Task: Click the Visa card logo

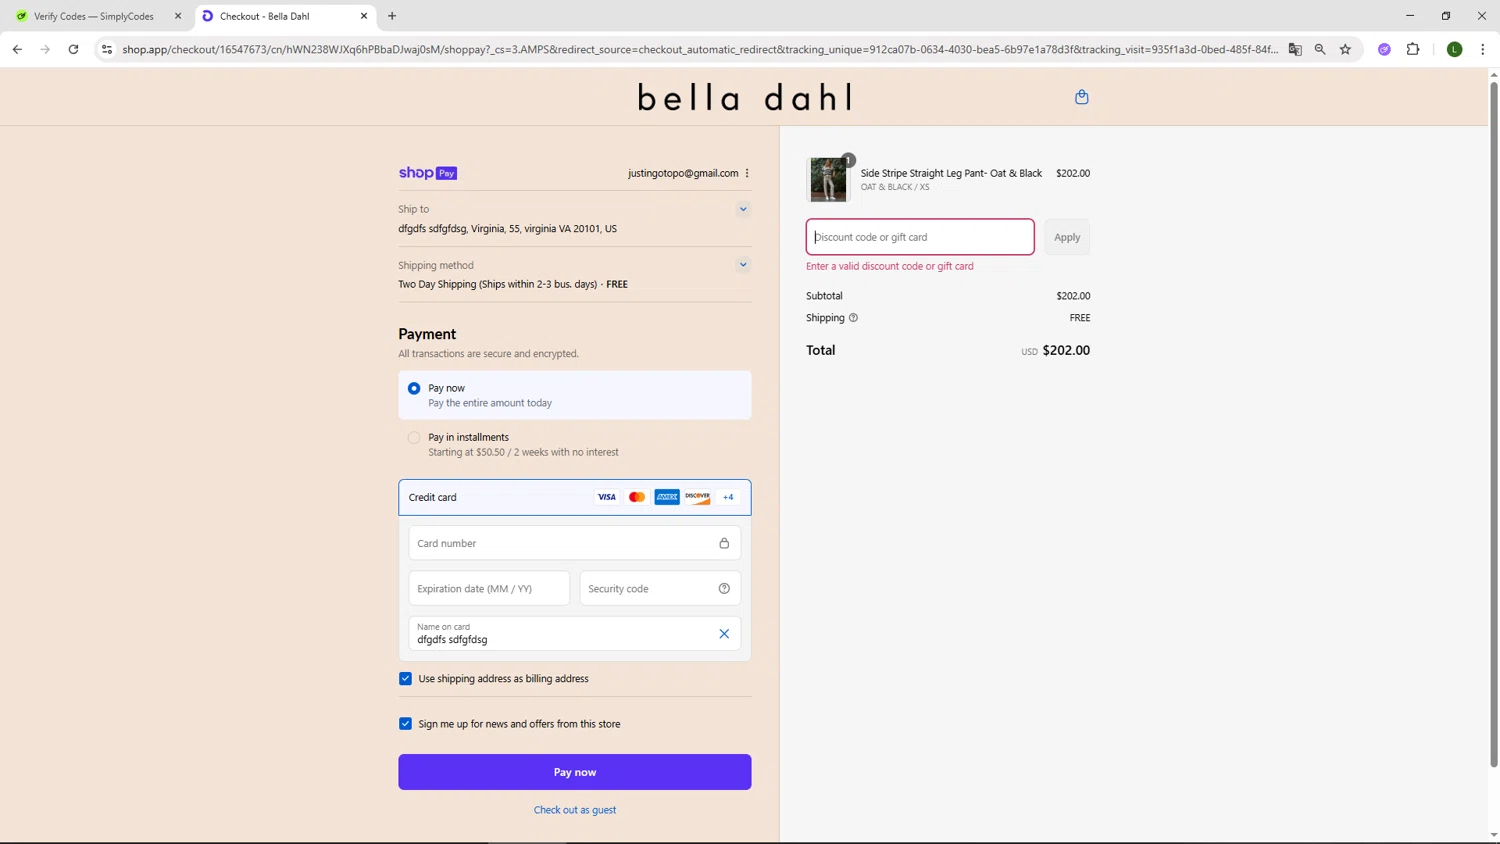Action: 607,497
